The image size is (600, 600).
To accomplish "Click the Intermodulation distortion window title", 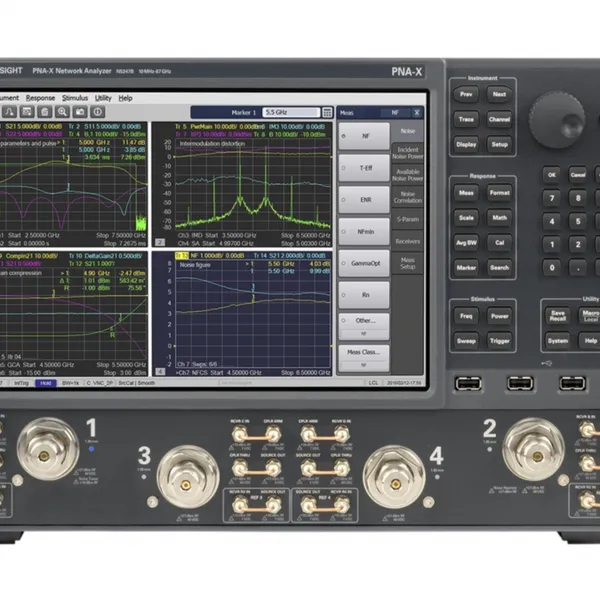I will pyautogui.click(x=212, y=144).
